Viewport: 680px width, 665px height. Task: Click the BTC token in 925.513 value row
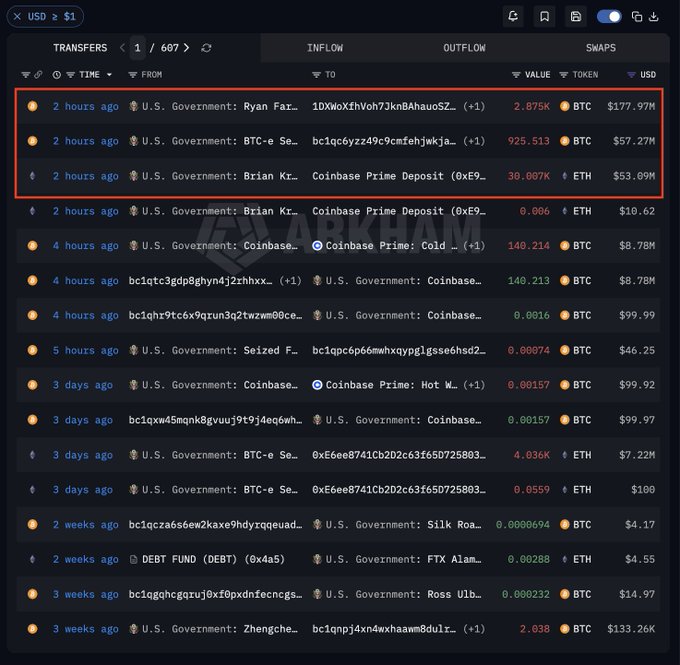575,141
